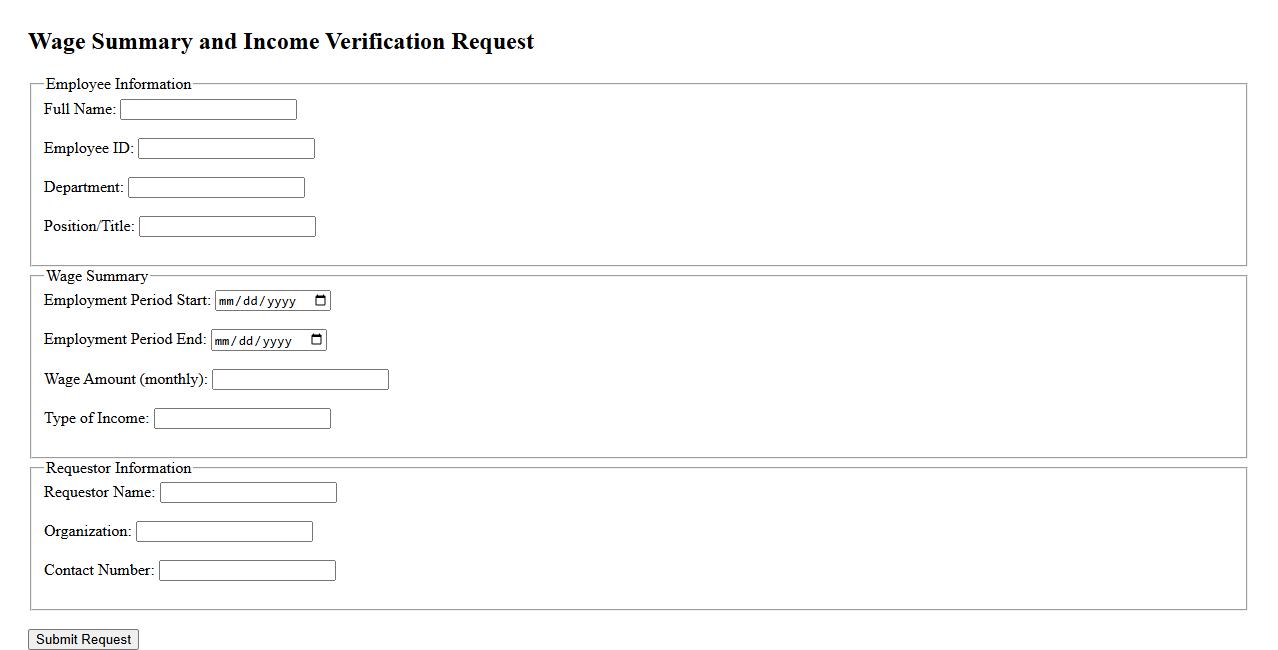This screenshot has width=1278, height=650.
Task: Click the Full Name input field
Action: (208, 109)
